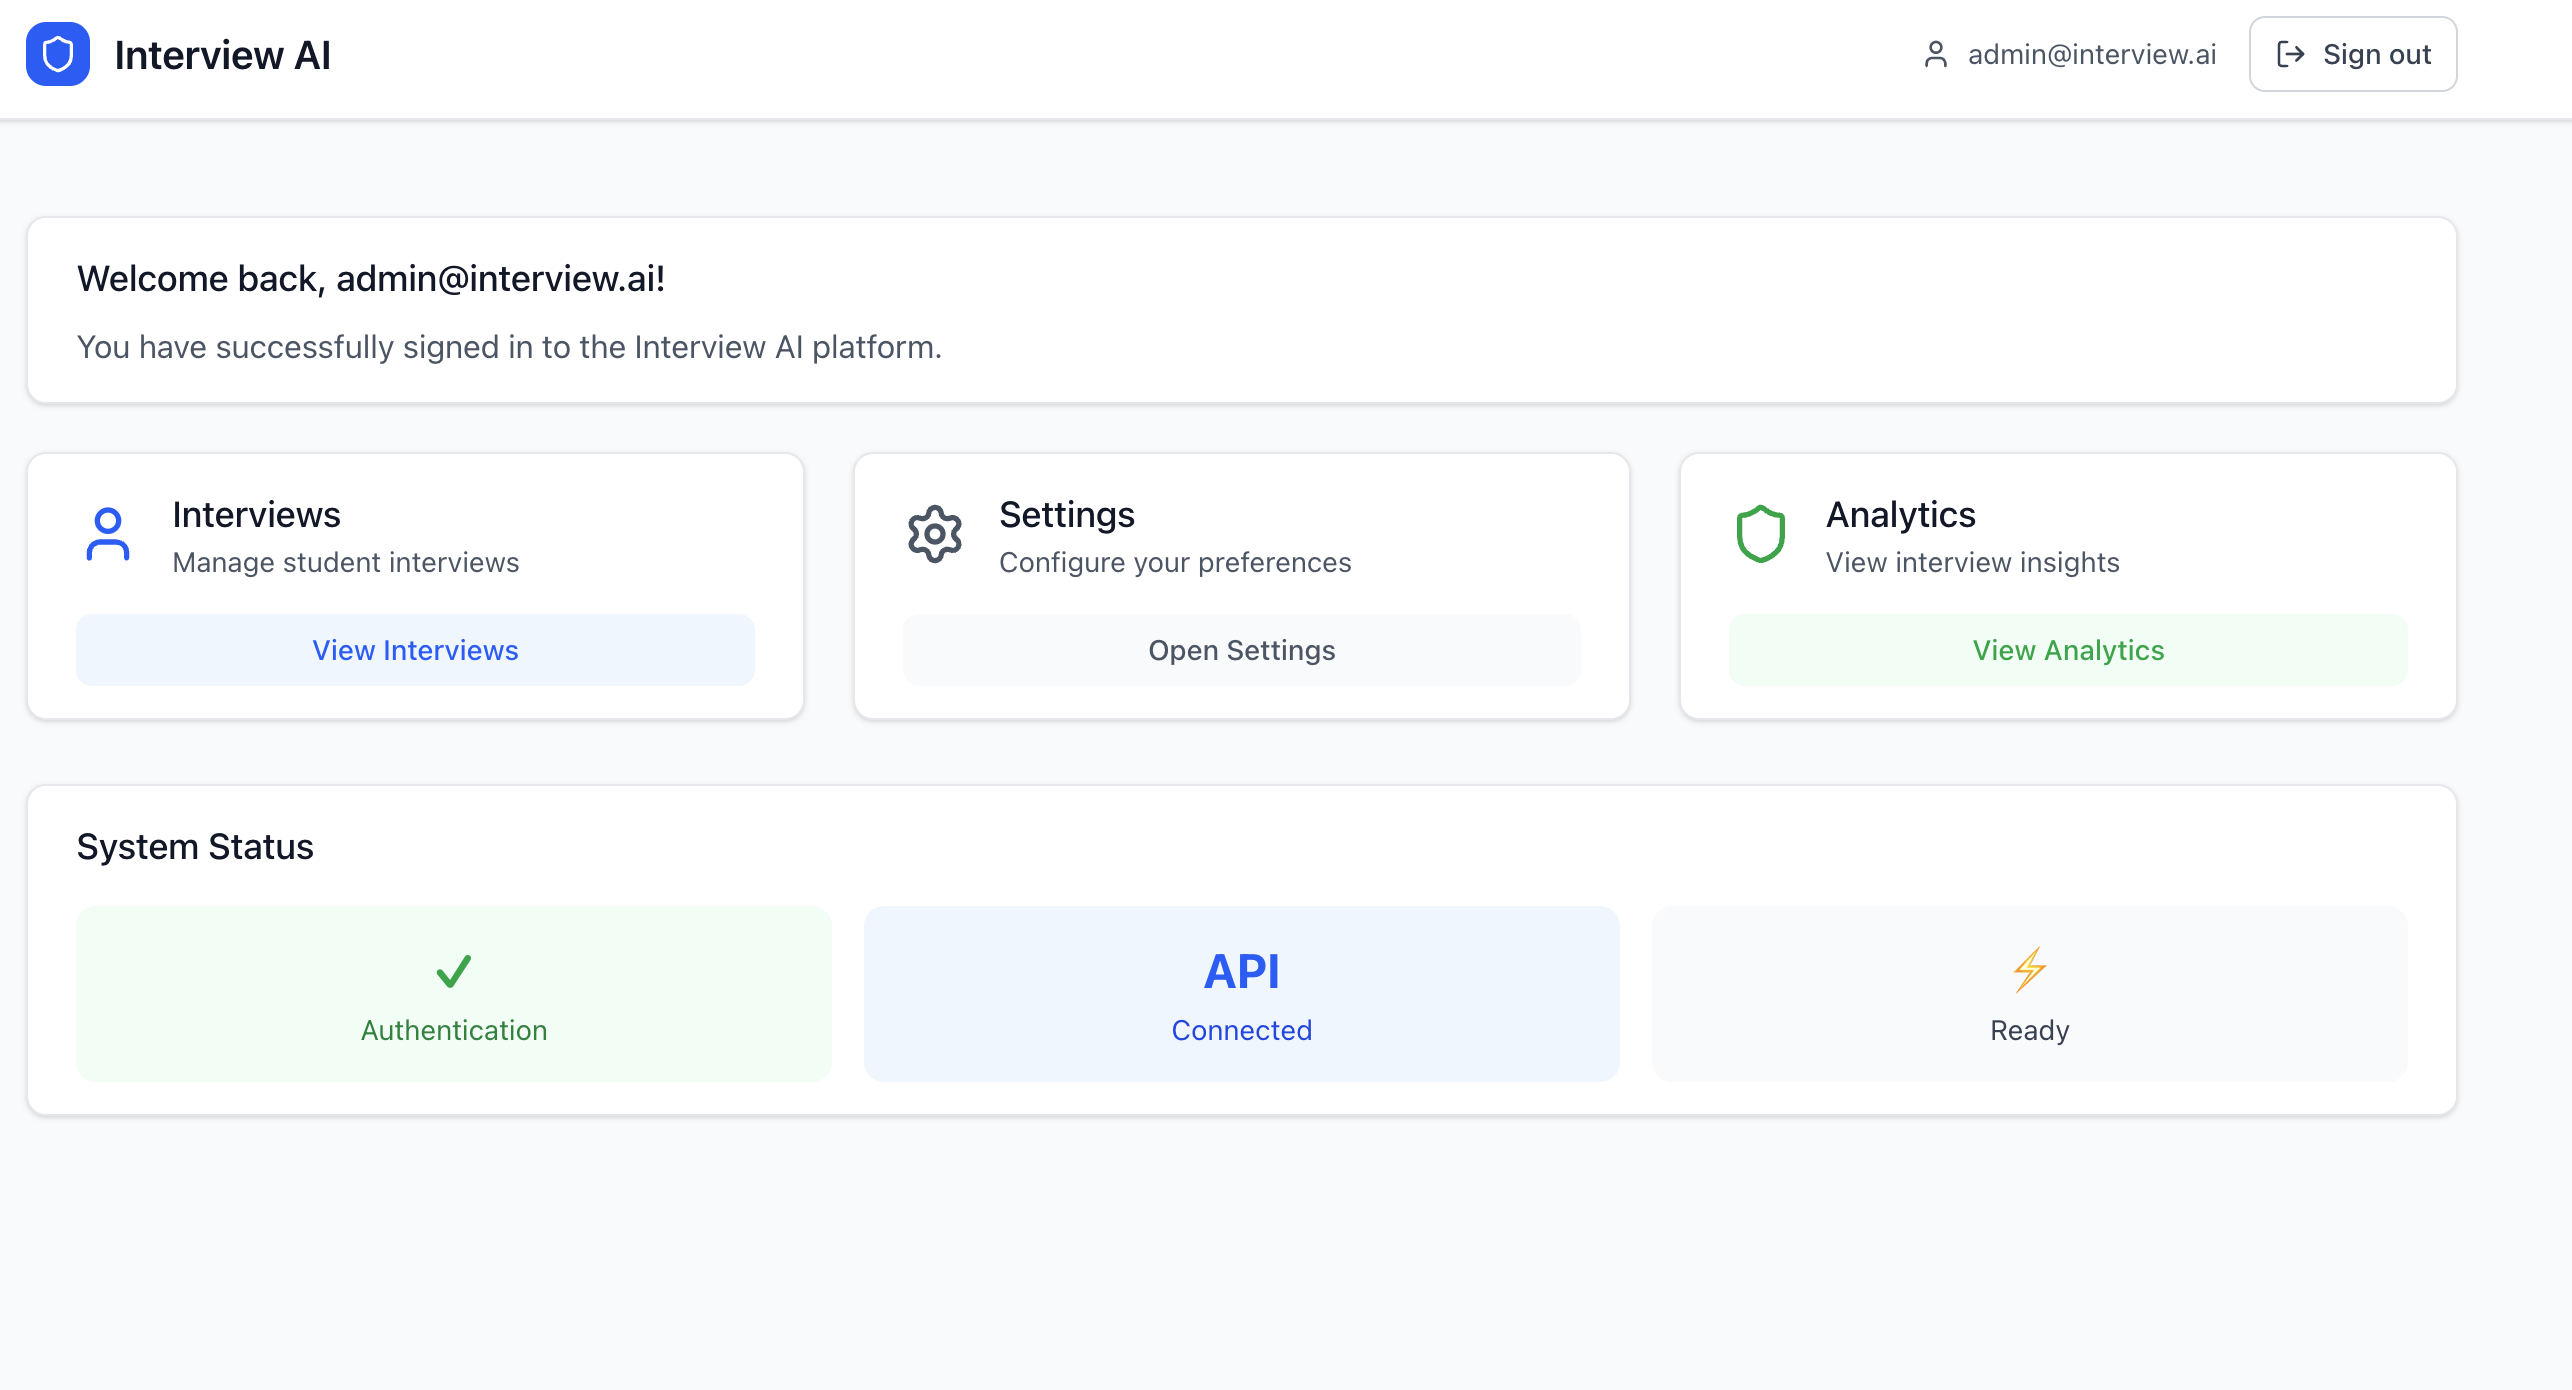Click the sign out arrow icon
Image resolution: width=2572 pixels, height=1390 pixels.
2291,54
